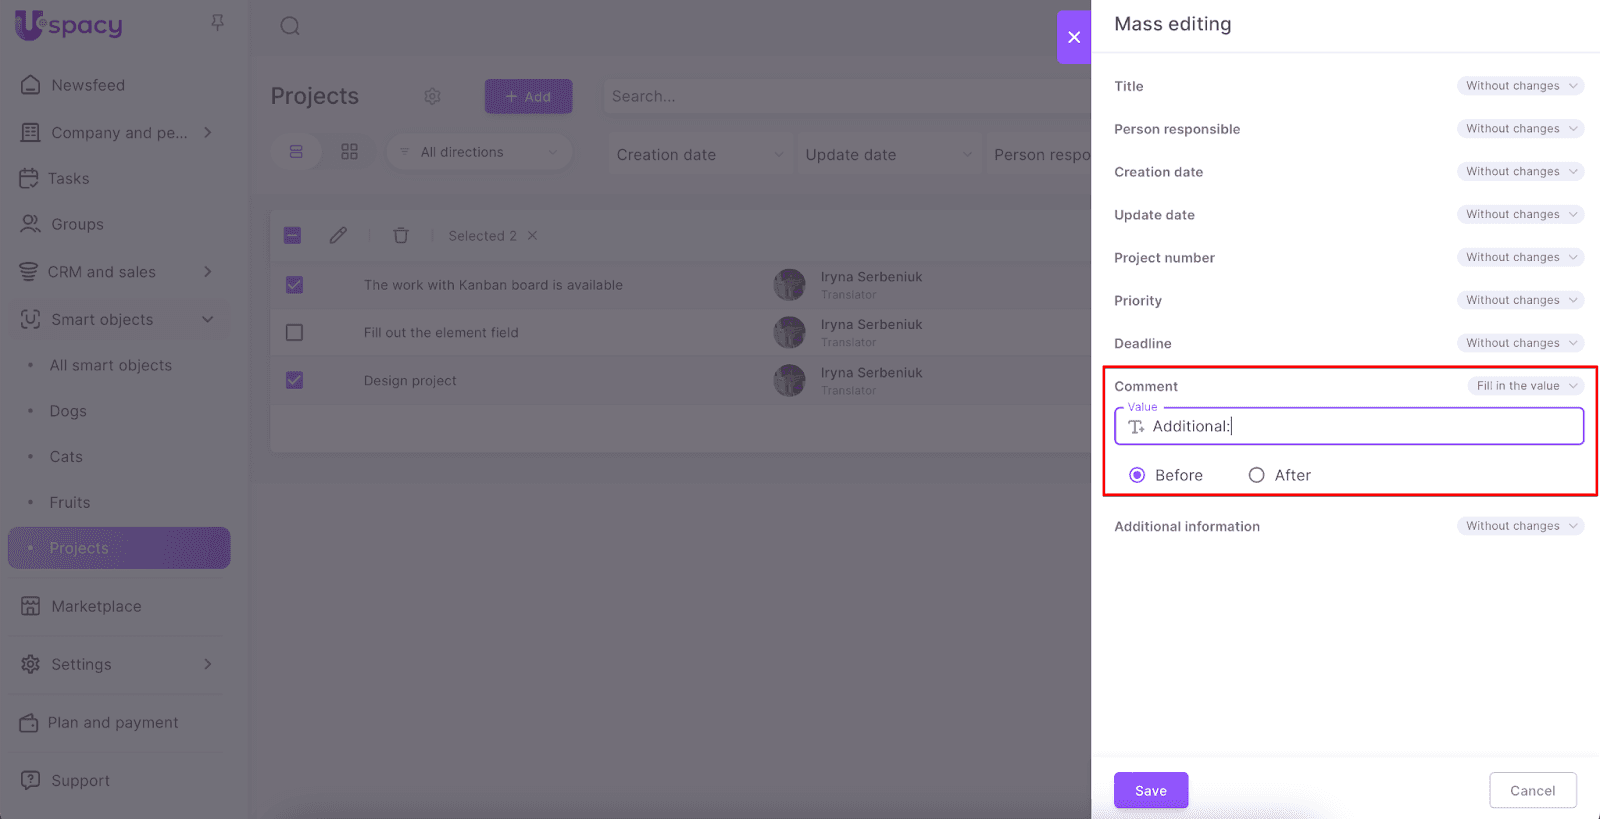The width and height of the screenshot is (1600, 819).
Task: Open the Comment Fill in the value dropdown
Action: [1525, 386]
